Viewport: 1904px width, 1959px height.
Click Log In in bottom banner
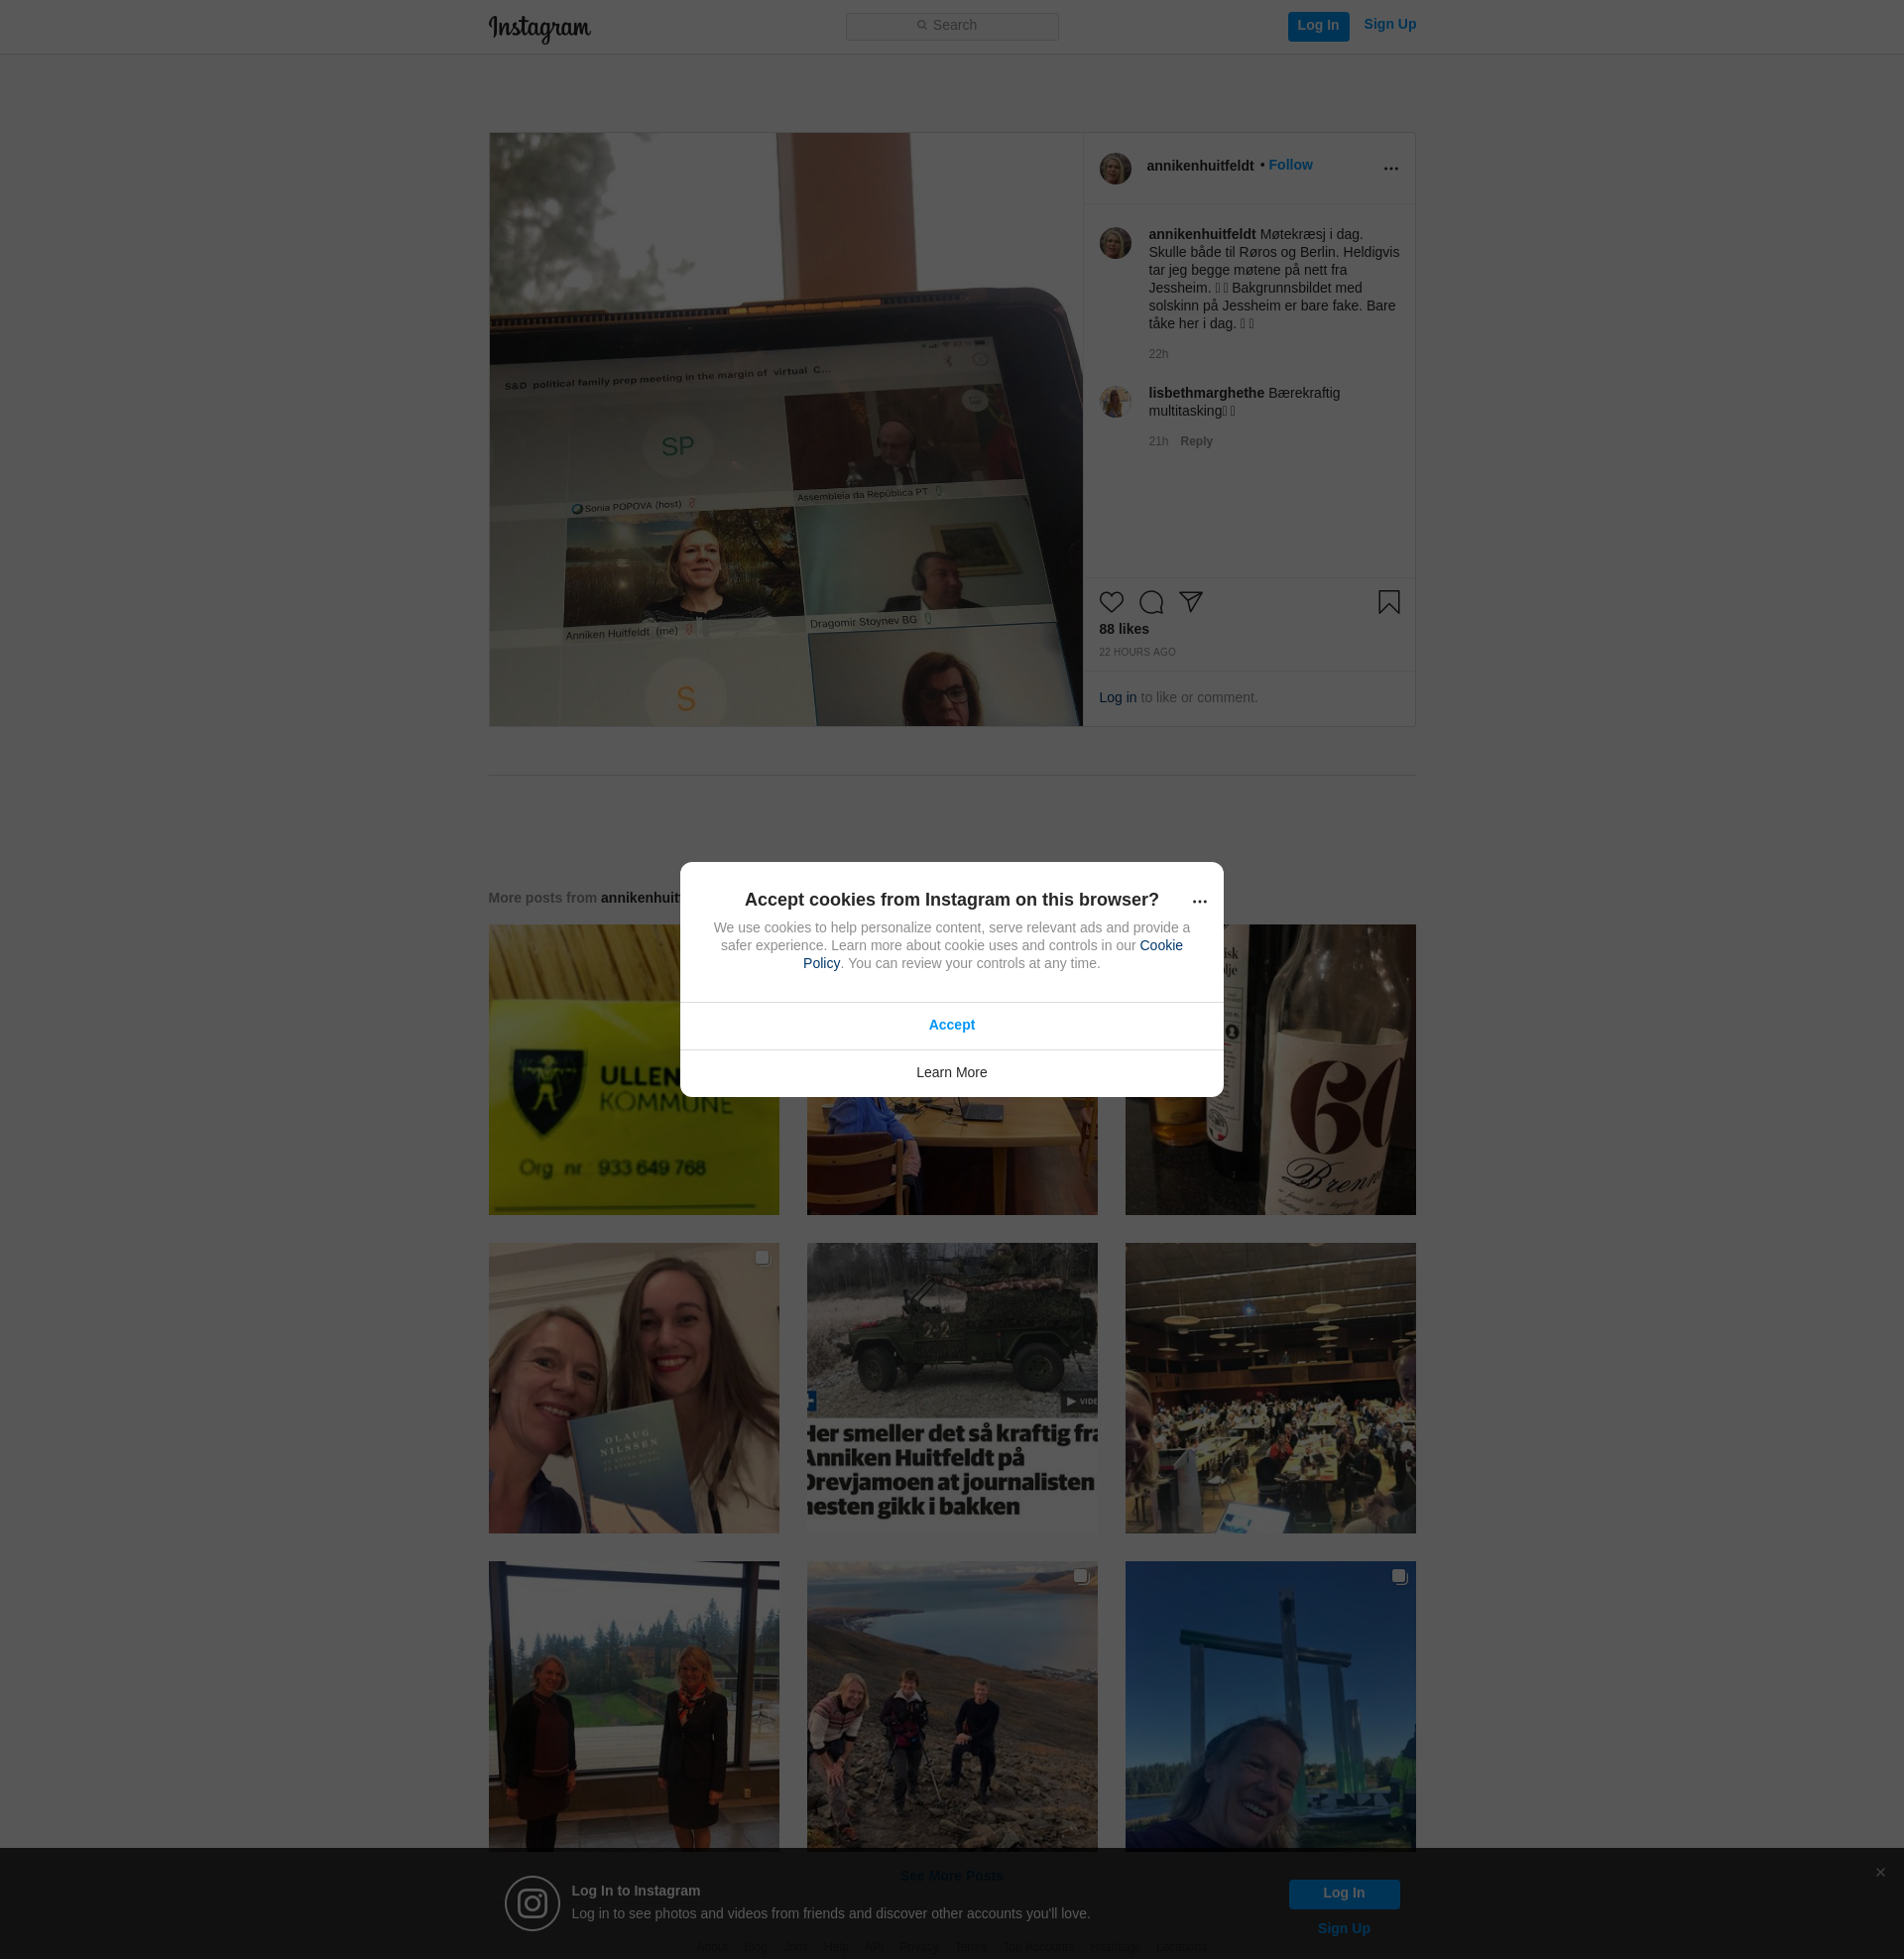pos(1343,1893)
